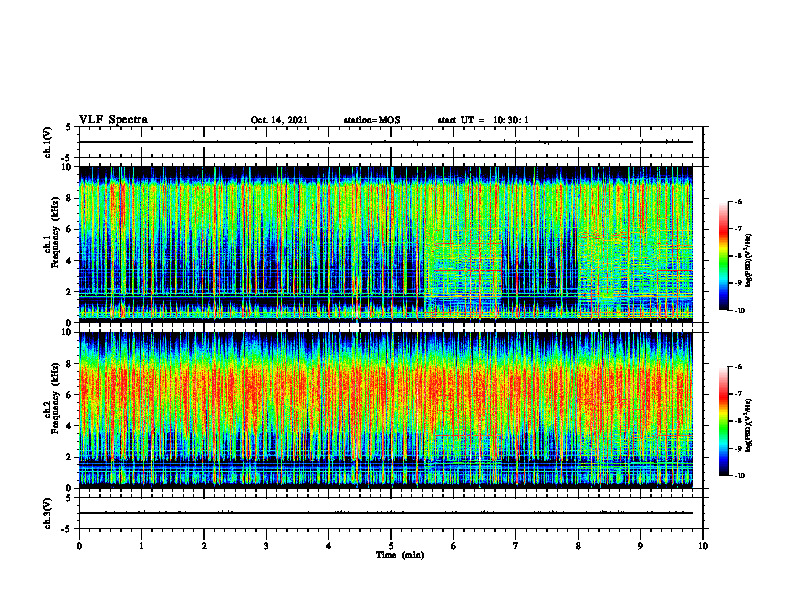Click the "station=MOS" header label
792x612 pixels.
[372, 120]
